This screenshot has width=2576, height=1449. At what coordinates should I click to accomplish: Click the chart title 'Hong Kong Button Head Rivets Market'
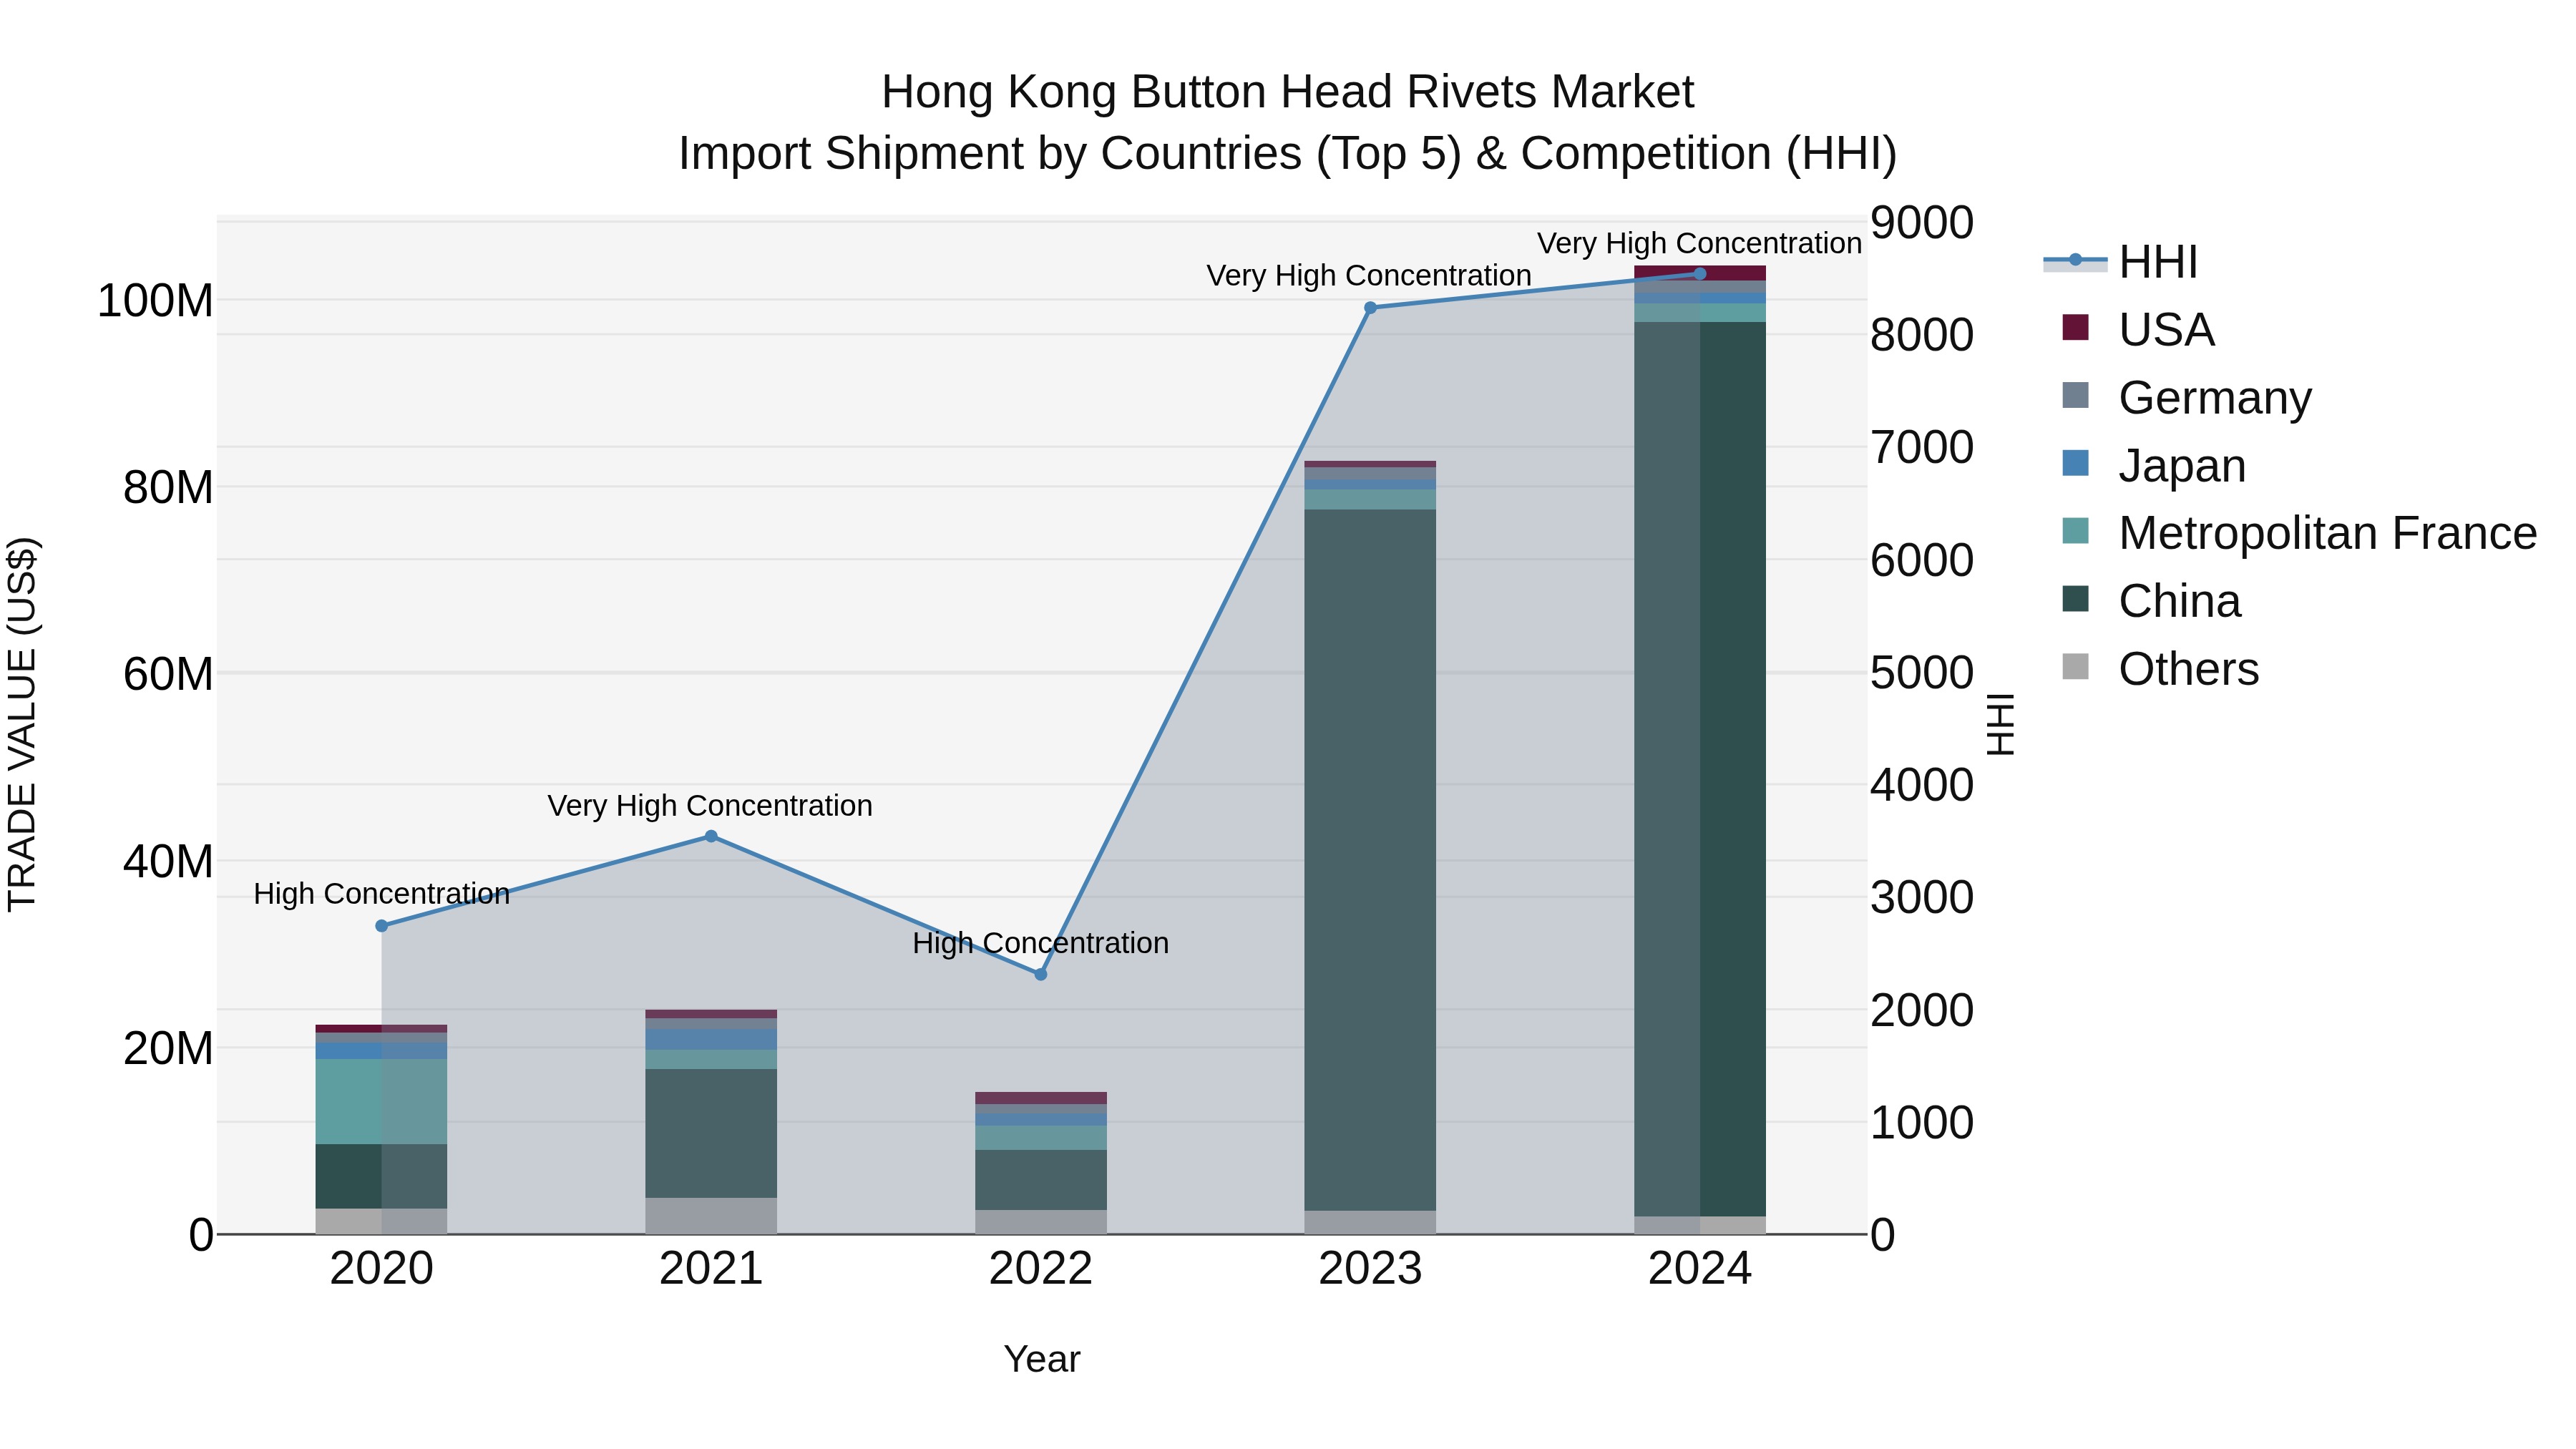(x=1288, y=92)
